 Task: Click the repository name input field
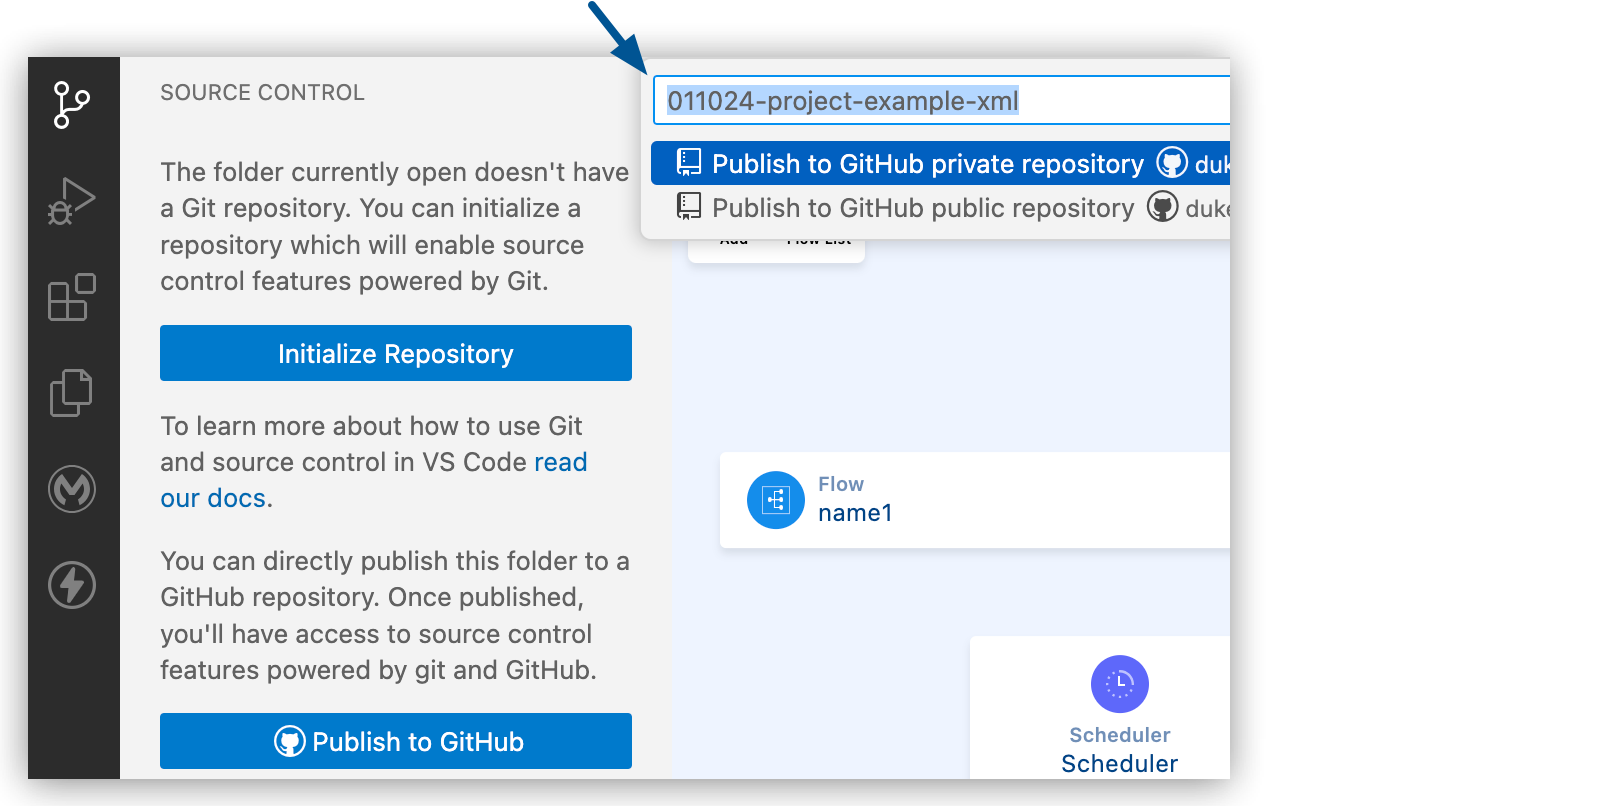pos(940,100)
